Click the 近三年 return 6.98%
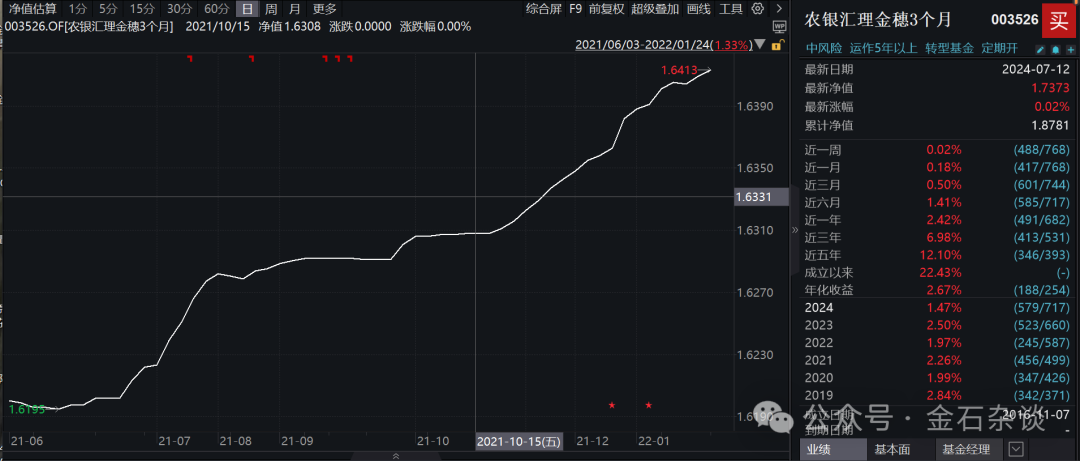This screenshot has width=1080, height=461. click(x=944, y=237)
